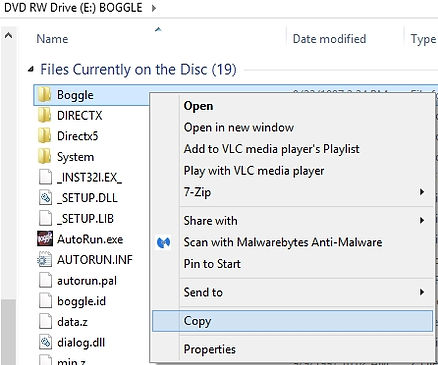The height and width of the screenshot is (365, 438).
Task: Select the System folder name
Action: [x=75, y=157]
